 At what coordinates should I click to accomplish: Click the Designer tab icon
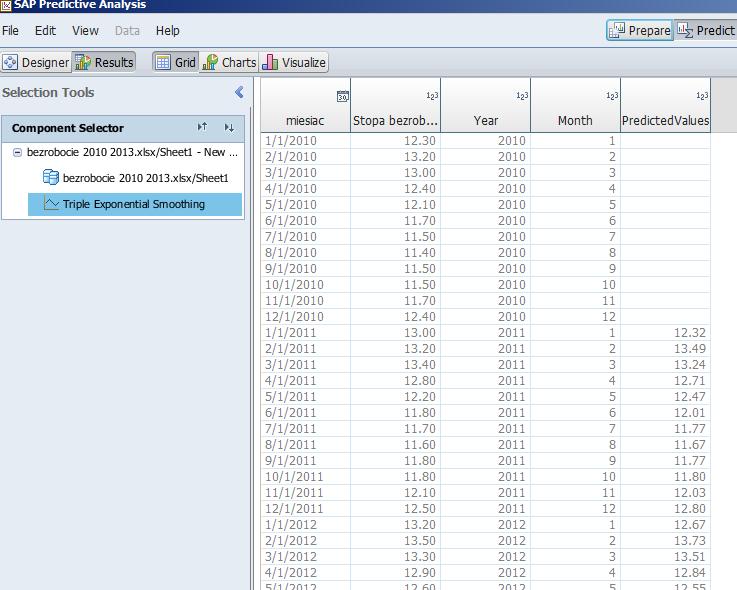10,62
